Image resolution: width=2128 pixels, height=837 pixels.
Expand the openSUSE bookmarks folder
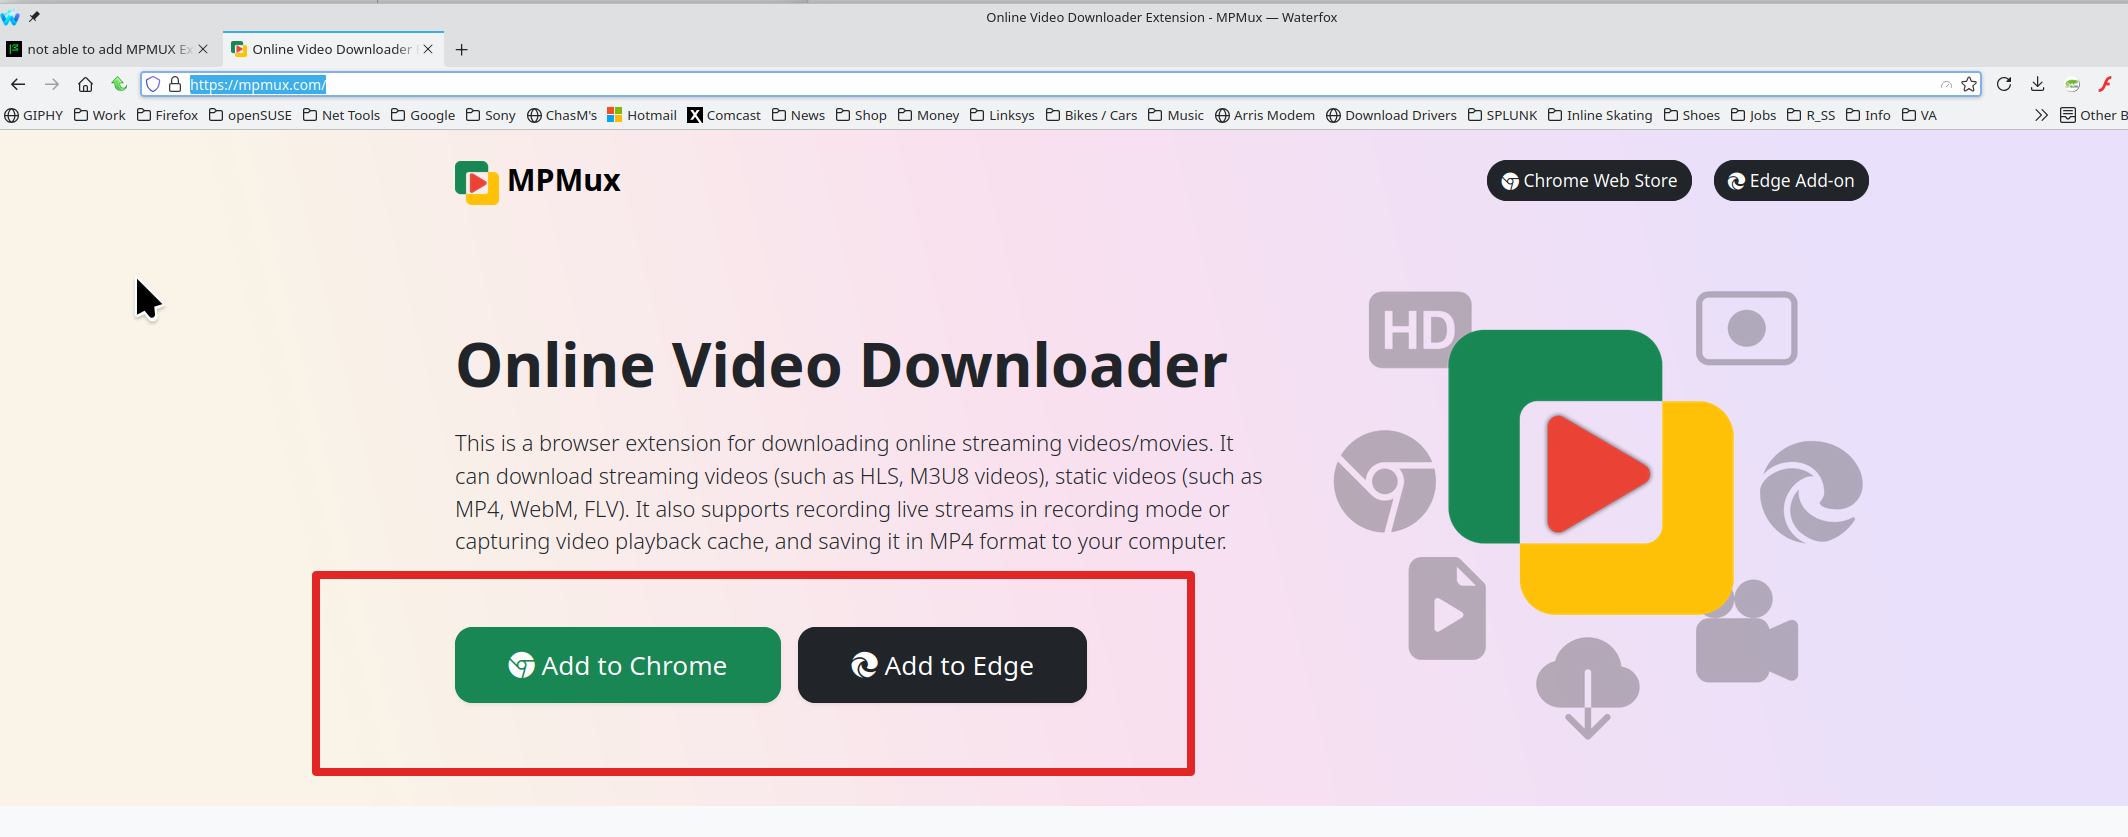tap(250, 115)
